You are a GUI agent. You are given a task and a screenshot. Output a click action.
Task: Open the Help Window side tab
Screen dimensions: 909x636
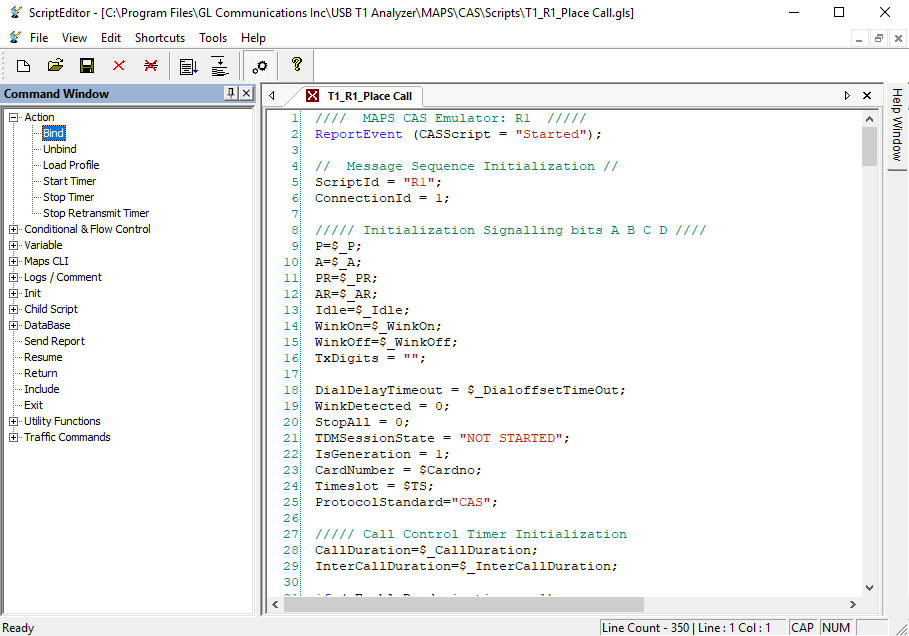click(897, 125)
